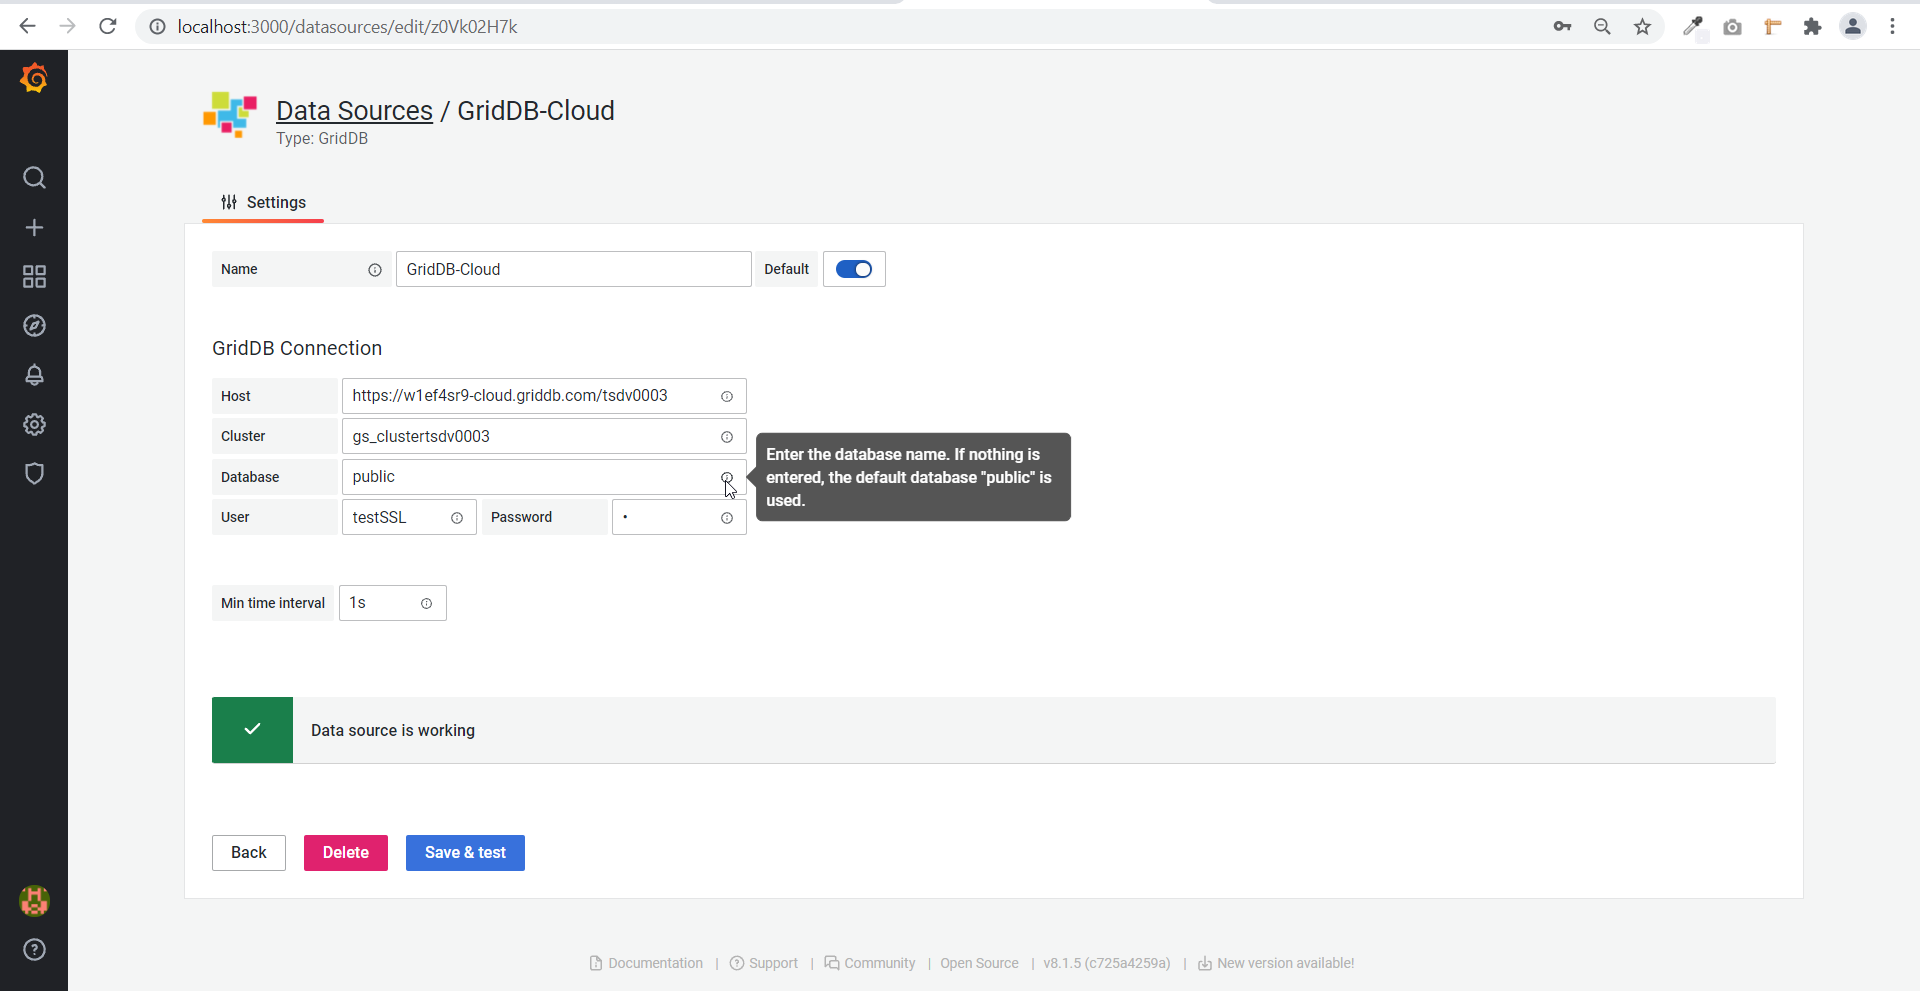The height and width of the screenshot is (991, 1920).
Task: Open Explore compass icon
Action: (x=34, y=326)
